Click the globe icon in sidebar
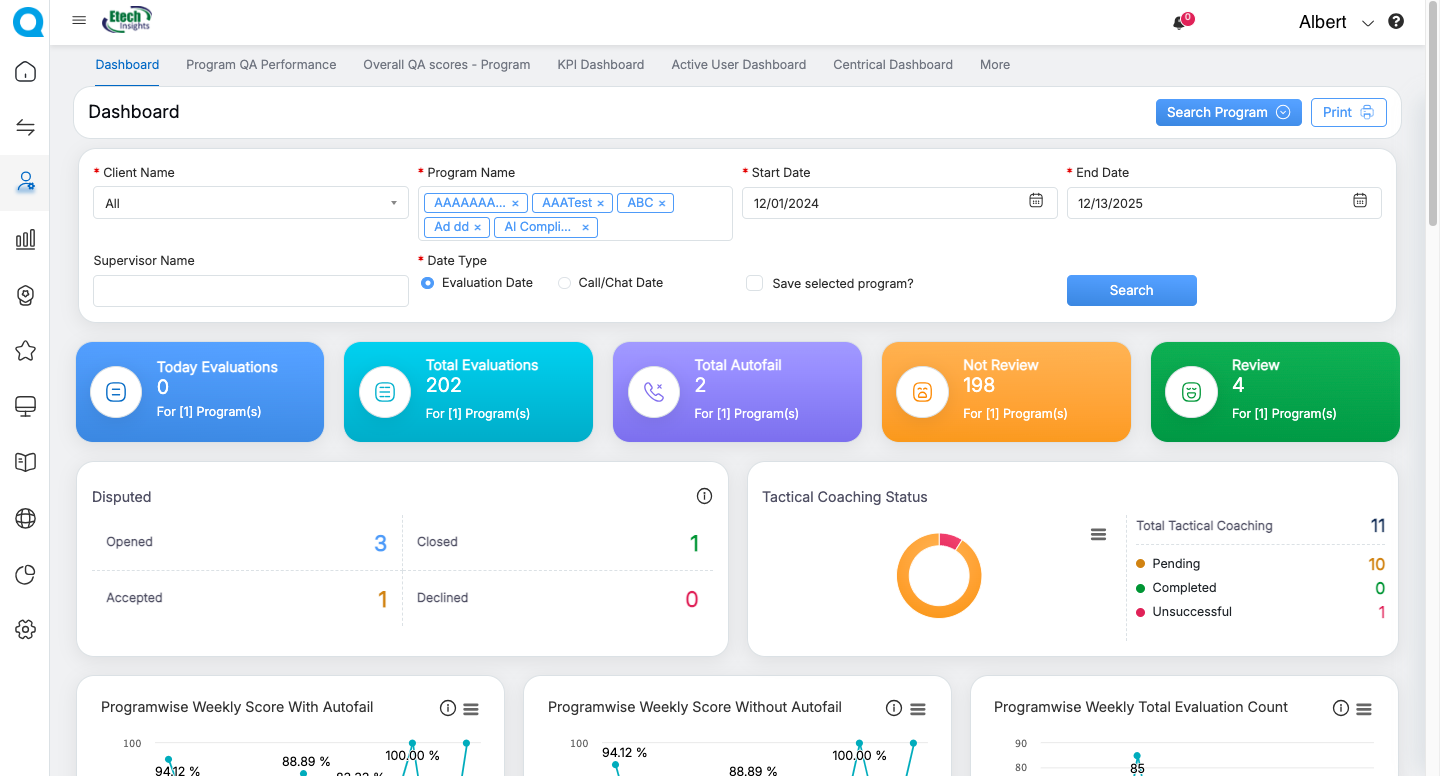Screen dimensions: 1440x776 (x=25, y=518)
